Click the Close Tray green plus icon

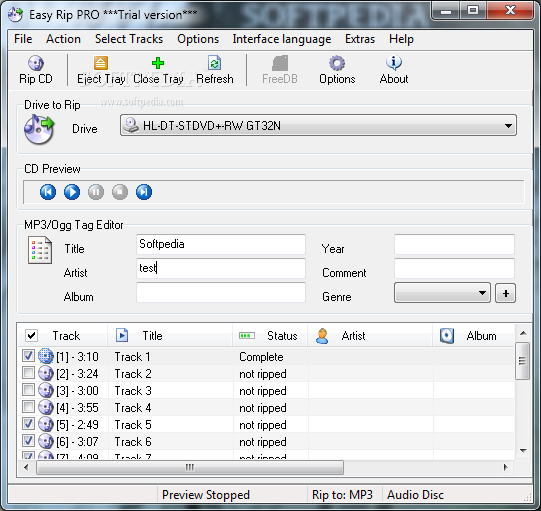[x=158, y=63]
